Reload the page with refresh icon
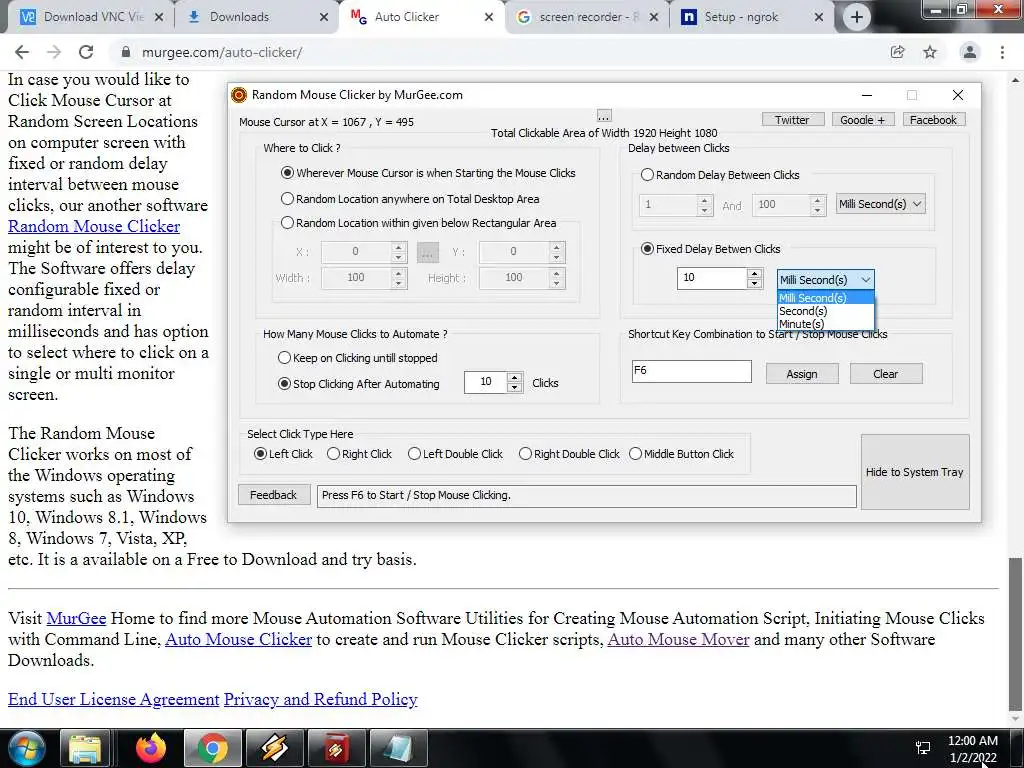This screenshot has width=1024, height=768. coord(86,52)
